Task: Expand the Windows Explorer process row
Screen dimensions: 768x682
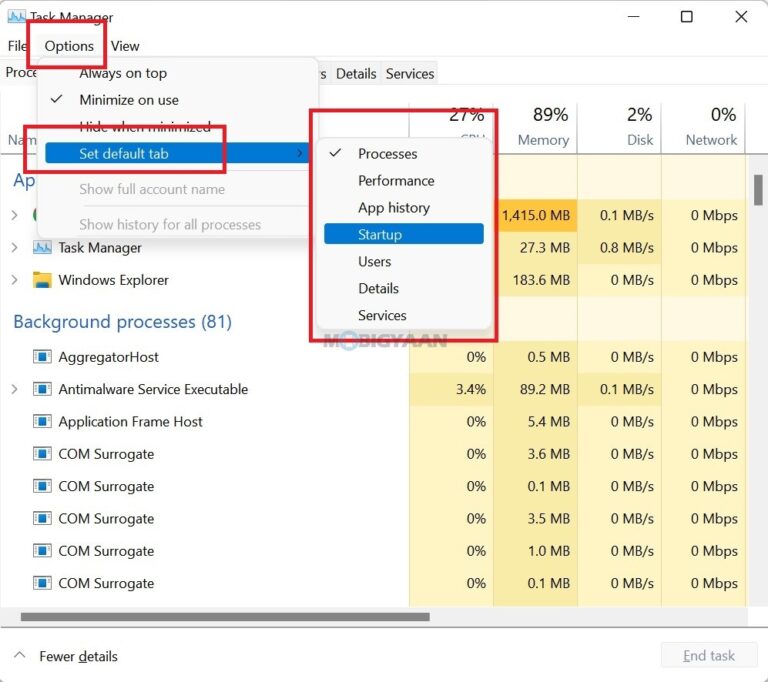Action: point(15,280)
